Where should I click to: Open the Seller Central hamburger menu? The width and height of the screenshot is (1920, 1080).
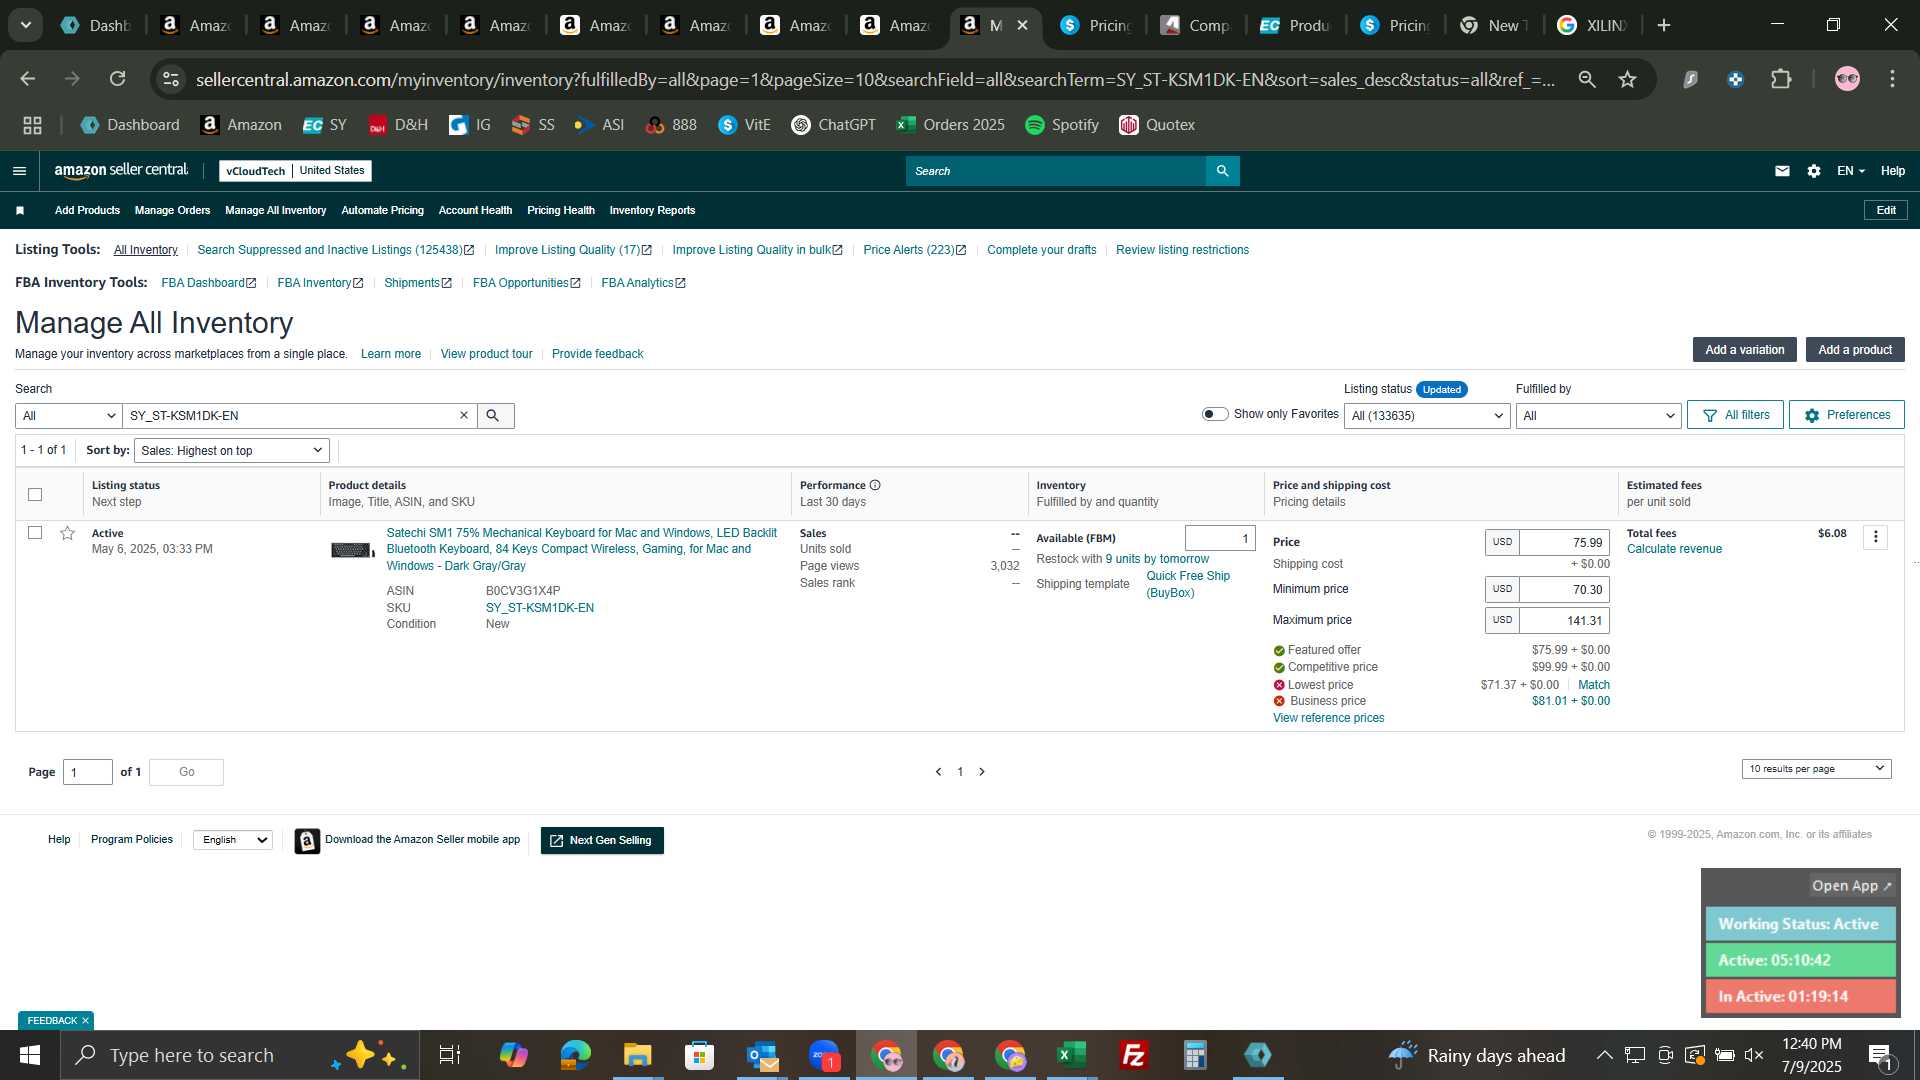click(x=19, y=171)
